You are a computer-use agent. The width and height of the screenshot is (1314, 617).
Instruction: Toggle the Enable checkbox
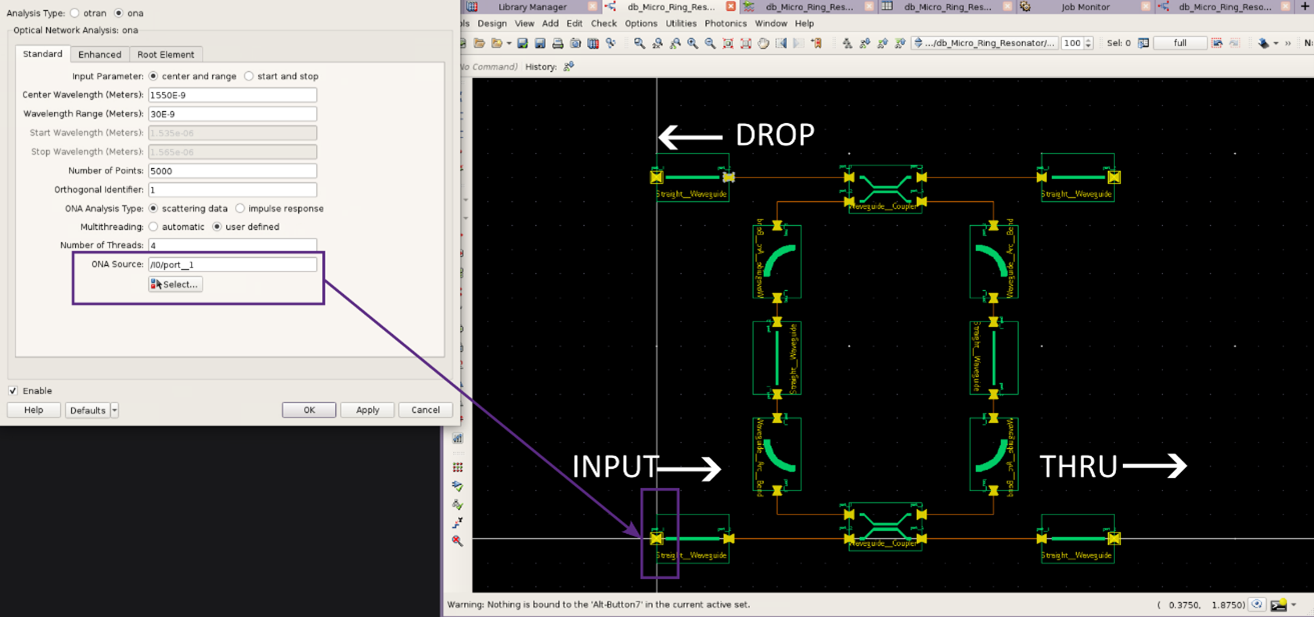[13, 391]
